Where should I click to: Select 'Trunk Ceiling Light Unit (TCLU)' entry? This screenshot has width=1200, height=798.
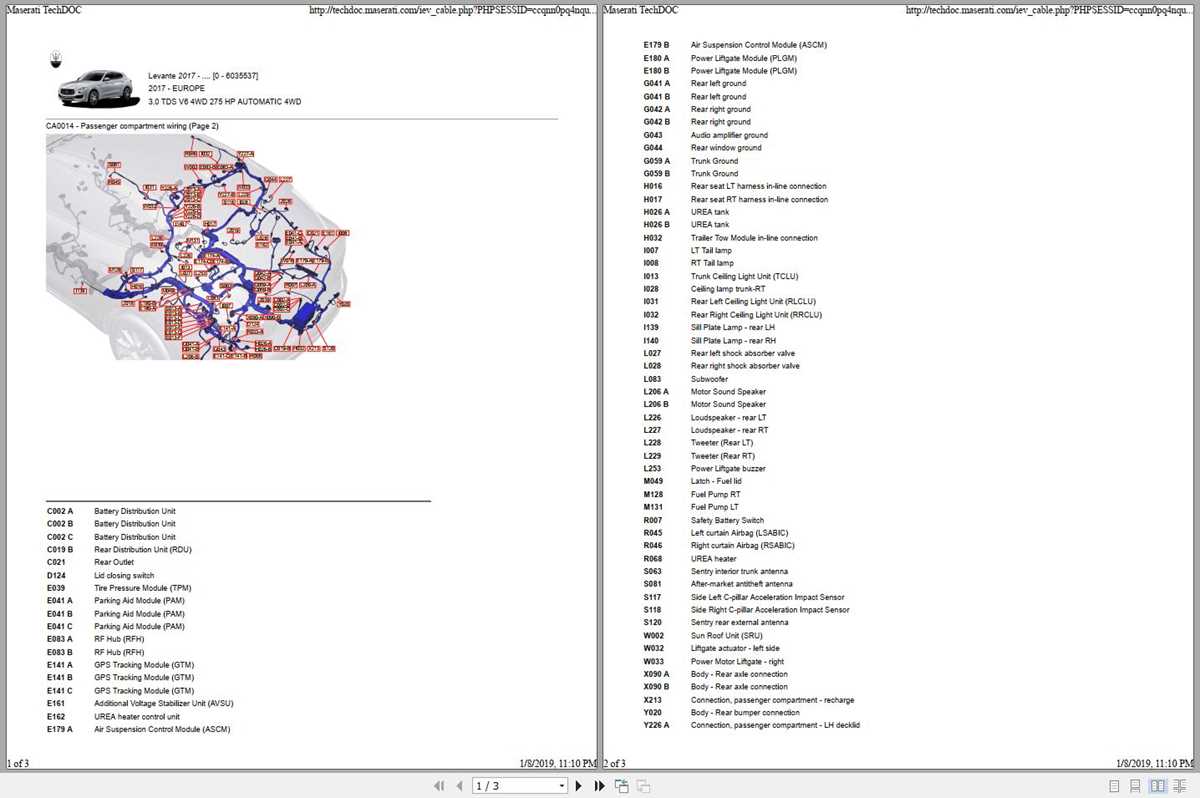pos(744,276)
